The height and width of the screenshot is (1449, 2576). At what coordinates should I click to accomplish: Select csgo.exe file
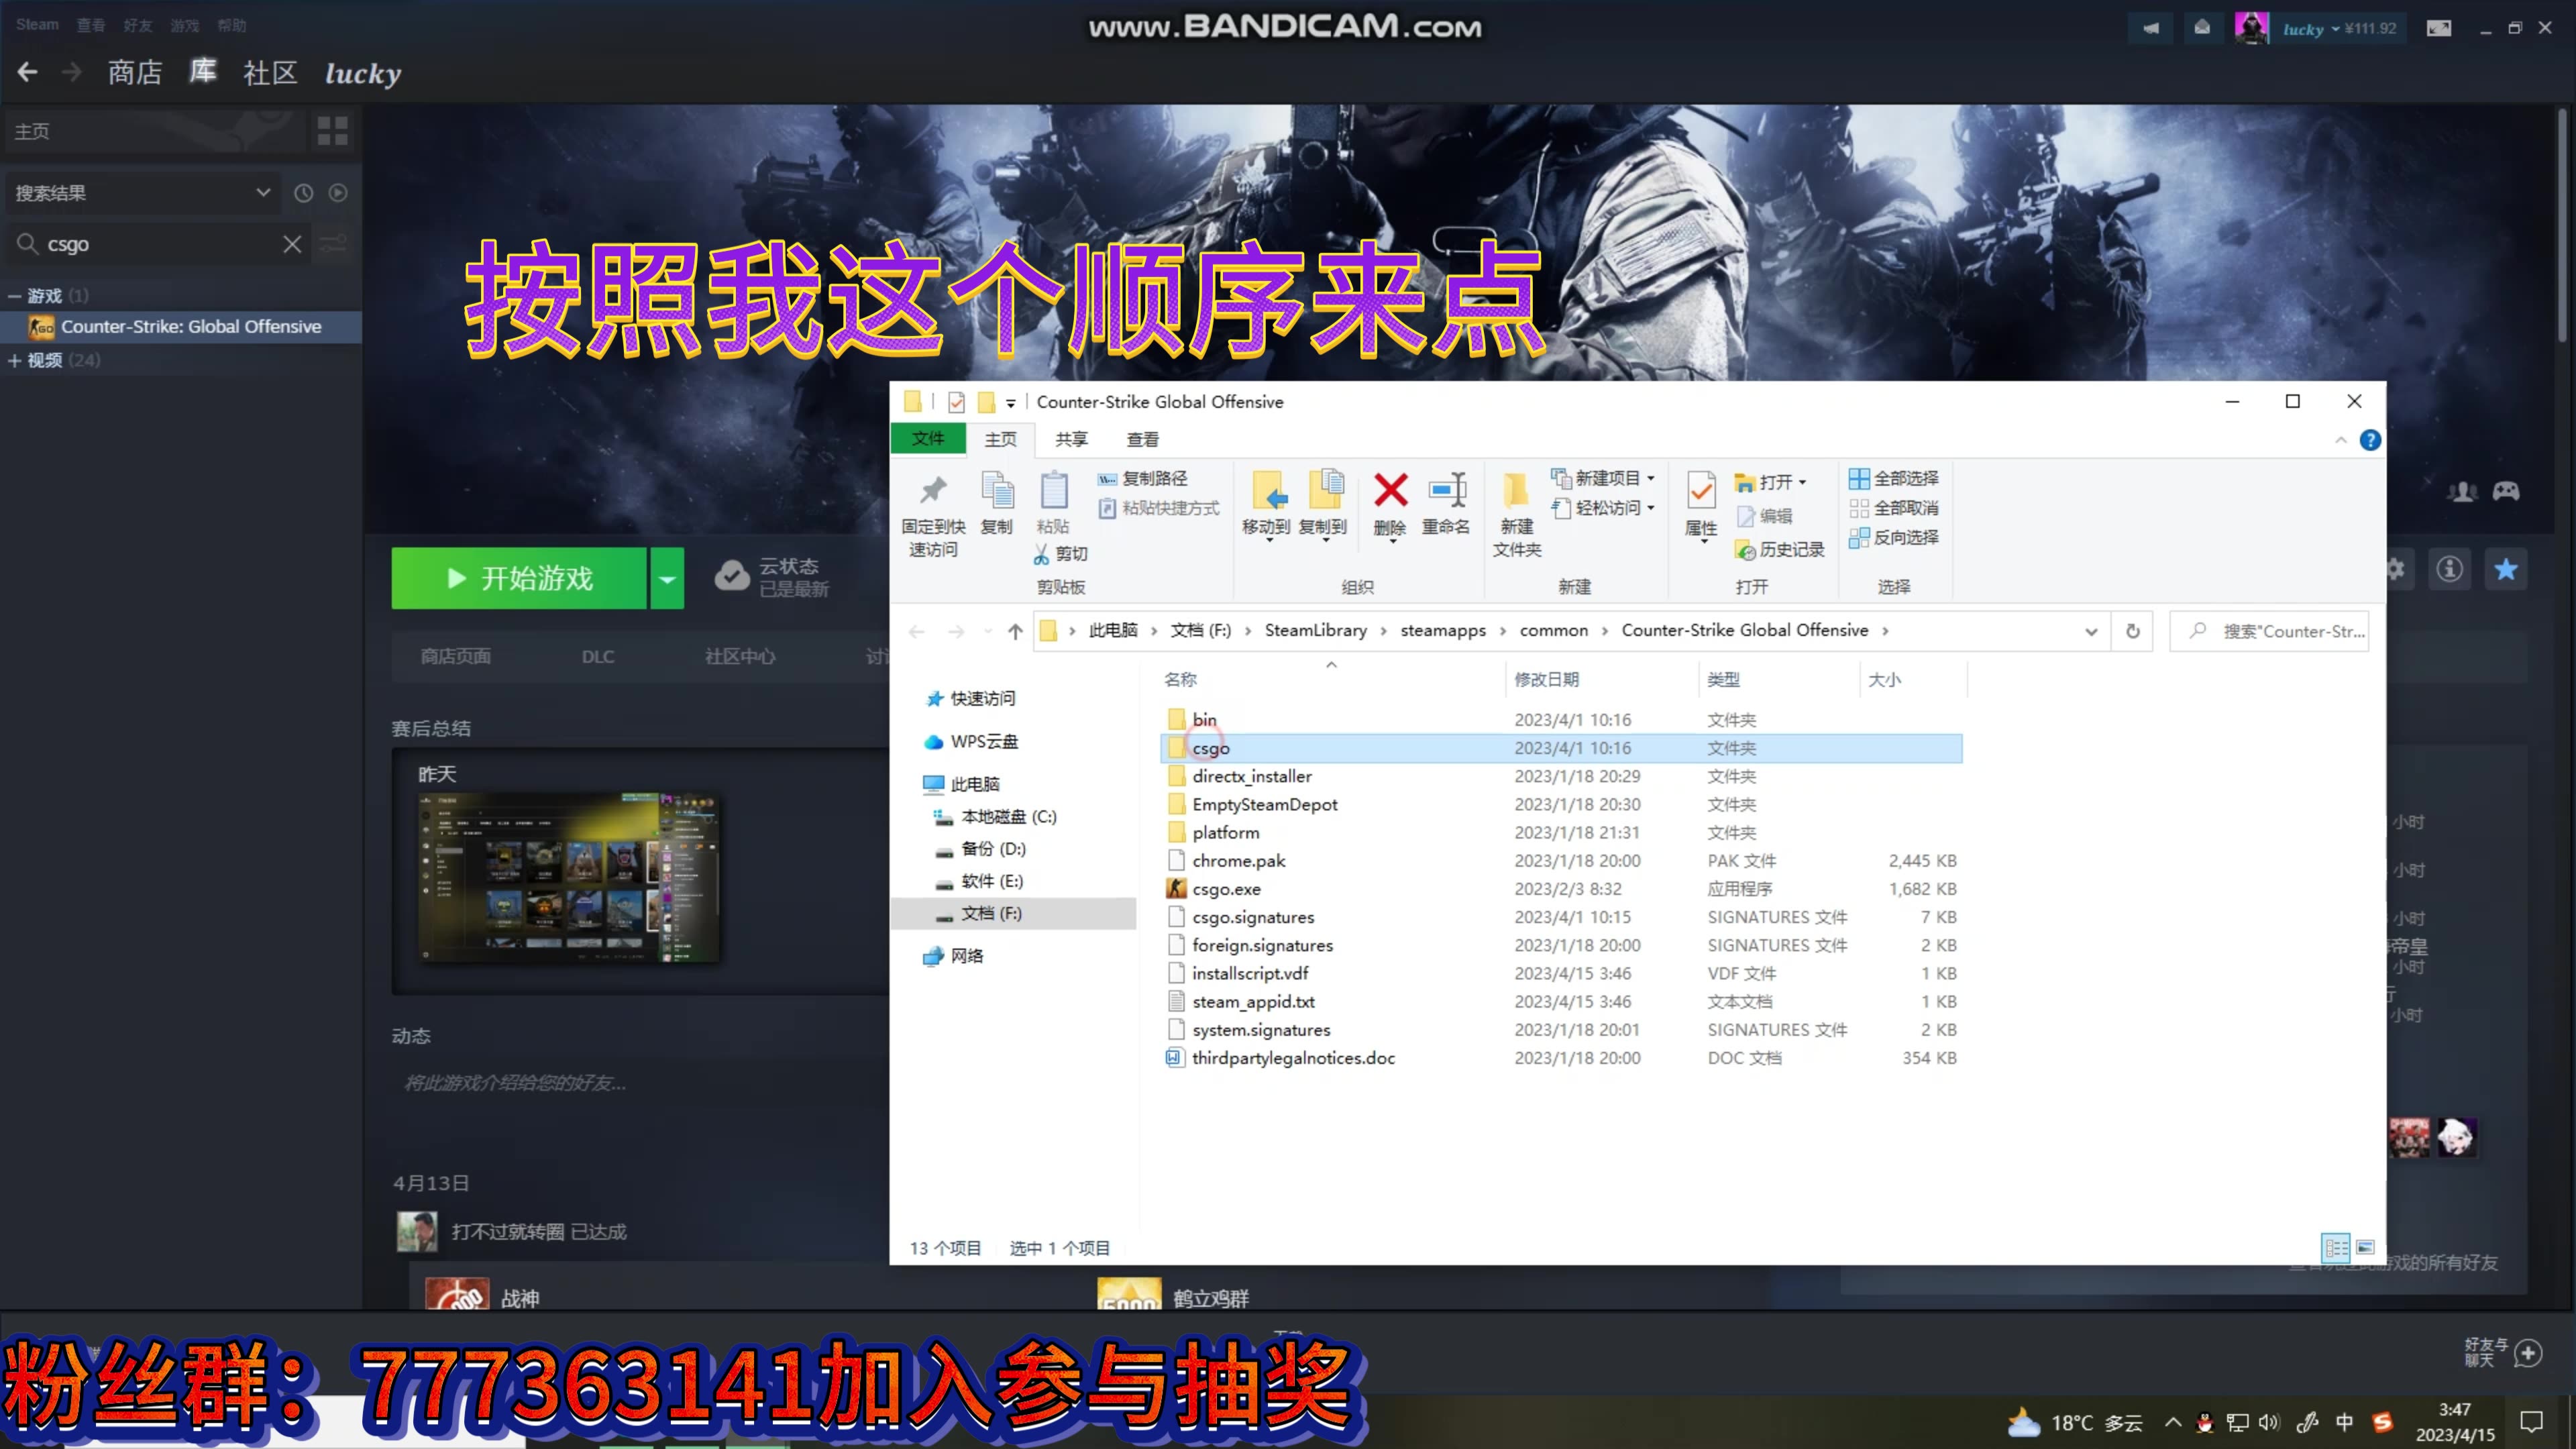[1226, 889]
